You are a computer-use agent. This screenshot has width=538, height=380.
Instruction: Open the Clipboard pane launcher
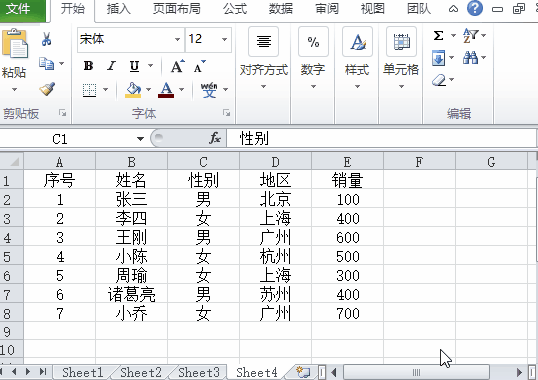tap(62, 112)
